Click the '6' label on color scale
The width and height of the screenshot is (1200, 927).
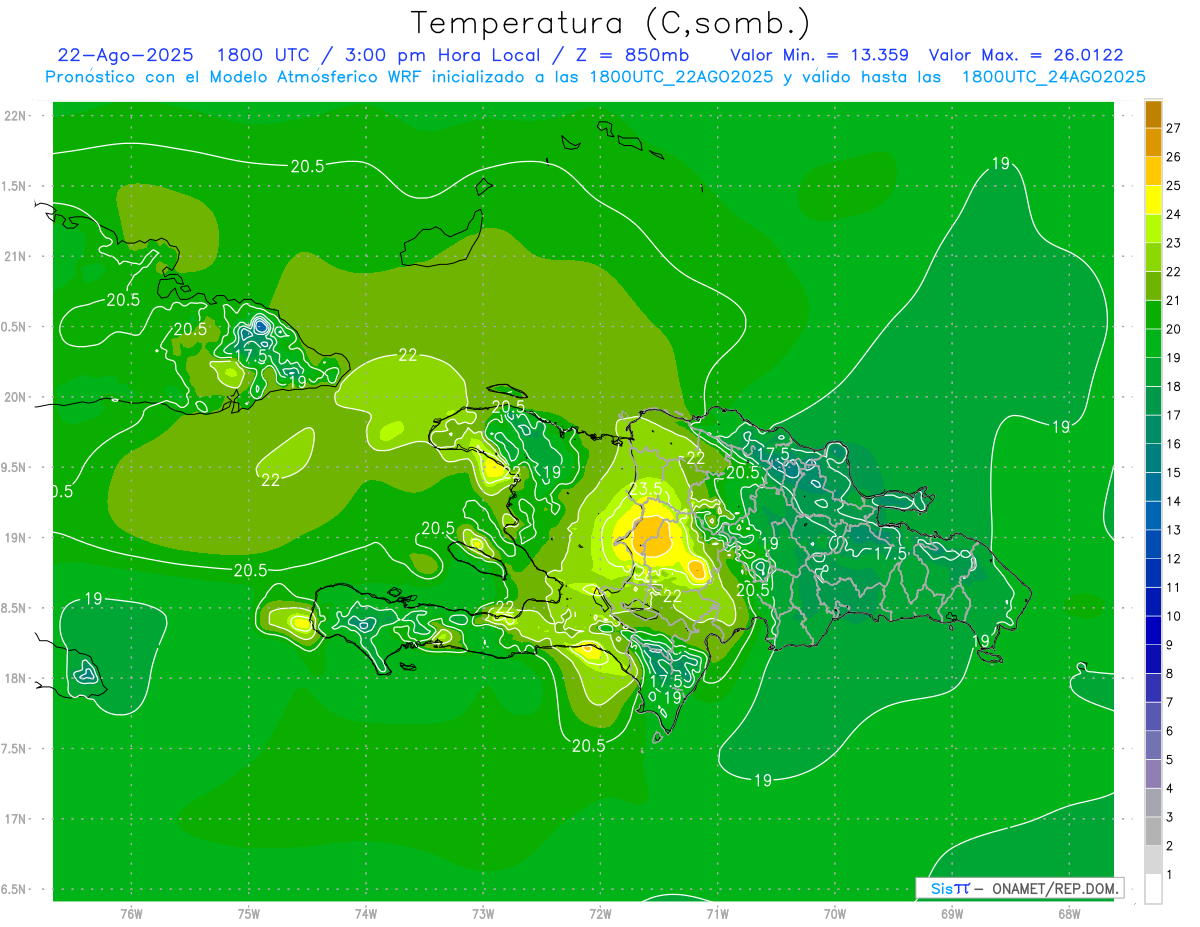pos(1171,731)
